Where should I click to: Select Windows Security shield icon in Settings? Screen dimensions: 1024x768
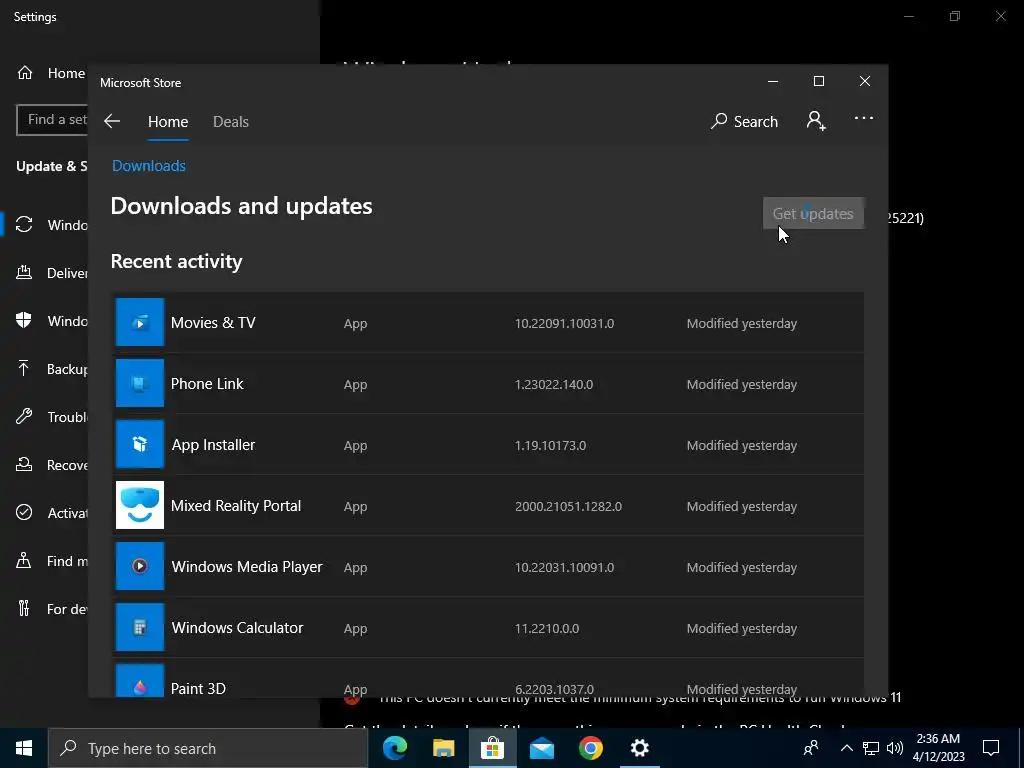click(x=24, y=320)
